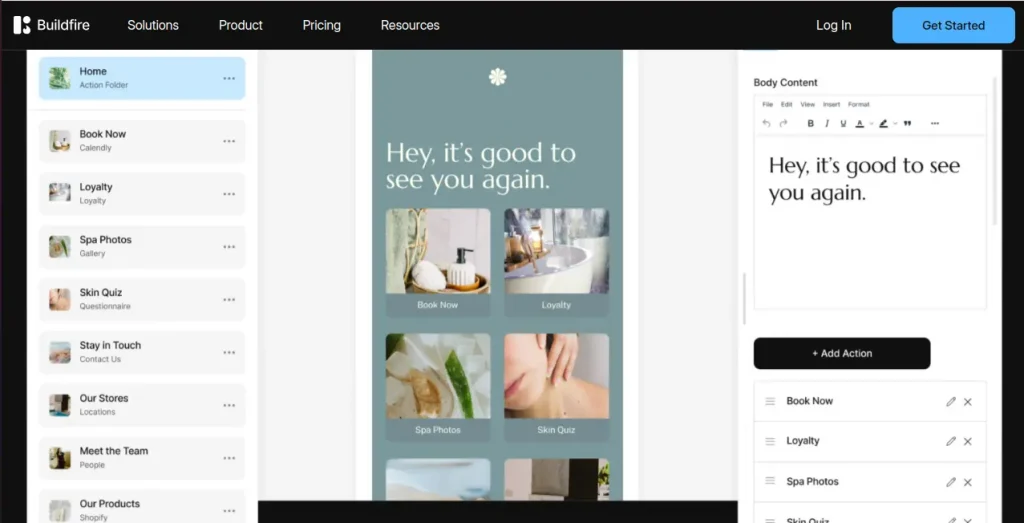Open the Resources navigation menu
This screenshot has height=523, width=1024.
point(410,25)
